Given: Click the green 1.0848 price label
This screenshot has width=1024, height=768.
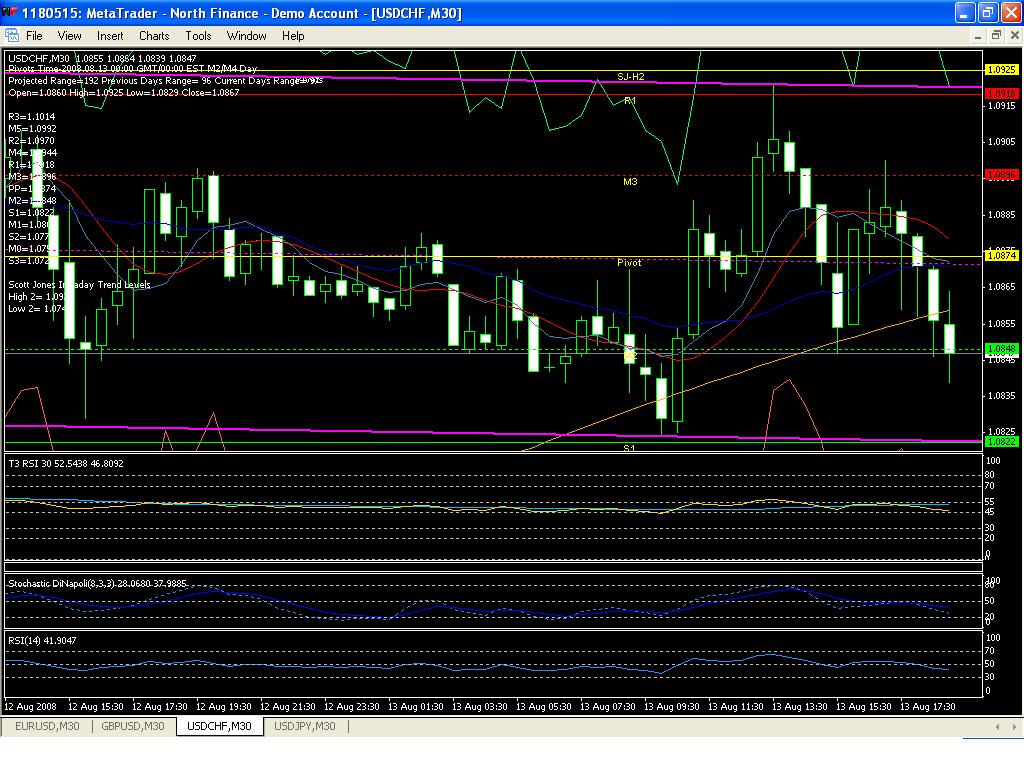Looking at the screenshot, I should (x=1001, y=349).
